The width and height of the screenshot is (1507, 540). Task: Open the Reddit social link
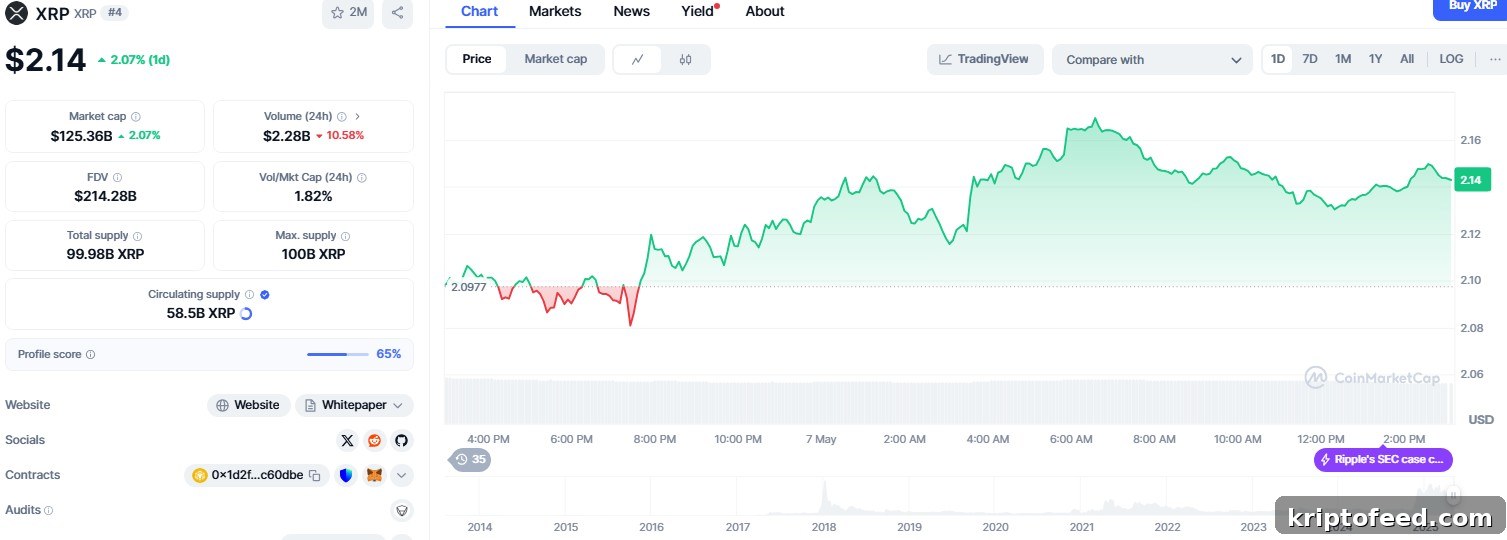click(374, 440)
